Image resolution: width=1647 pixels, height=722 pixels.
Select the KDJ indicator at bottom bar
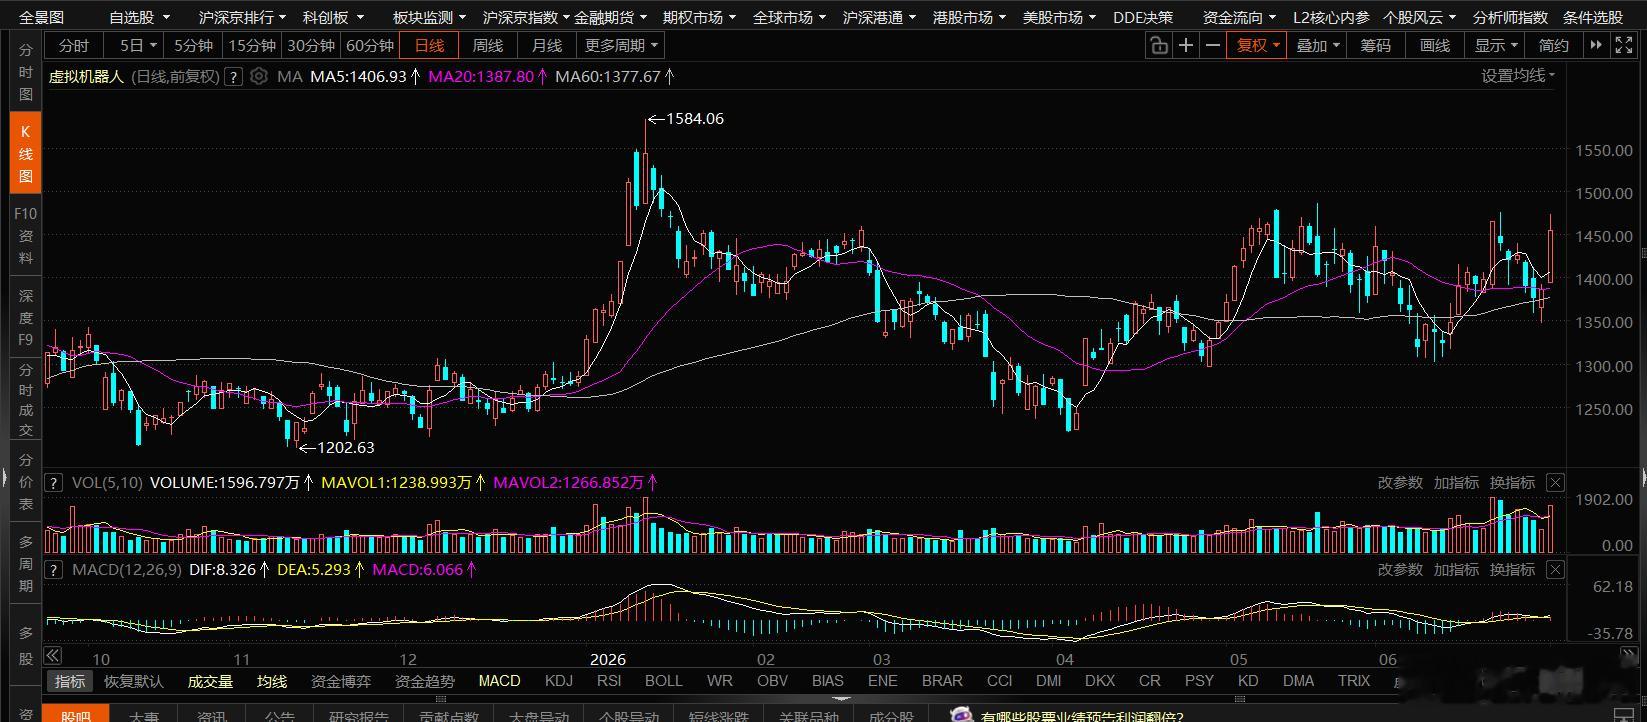pos(559,681)
